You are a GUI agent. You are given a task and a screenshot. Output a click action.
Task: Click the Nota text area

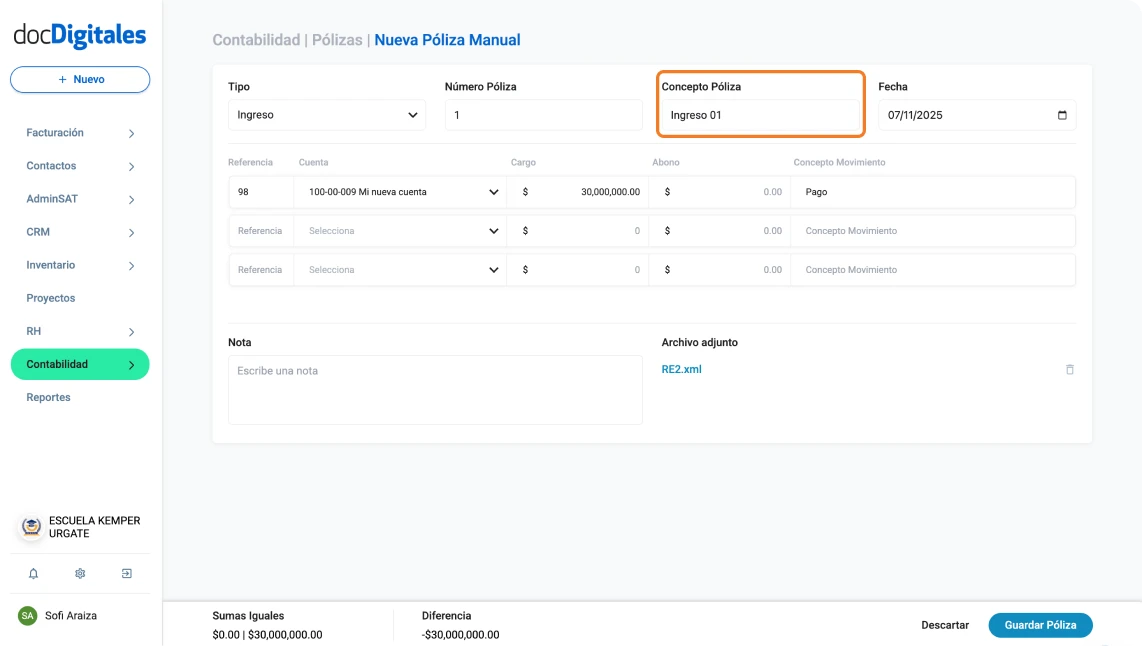click(x=435, y=390)
